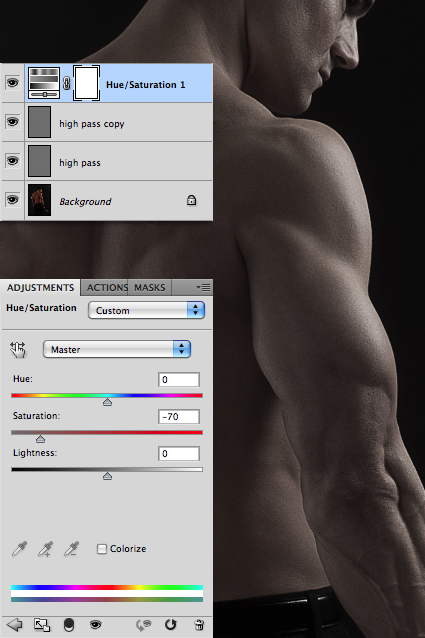The image size is (425, 638).
Task: Select the eyedropper tool
Action: click(x=20, y=549)
